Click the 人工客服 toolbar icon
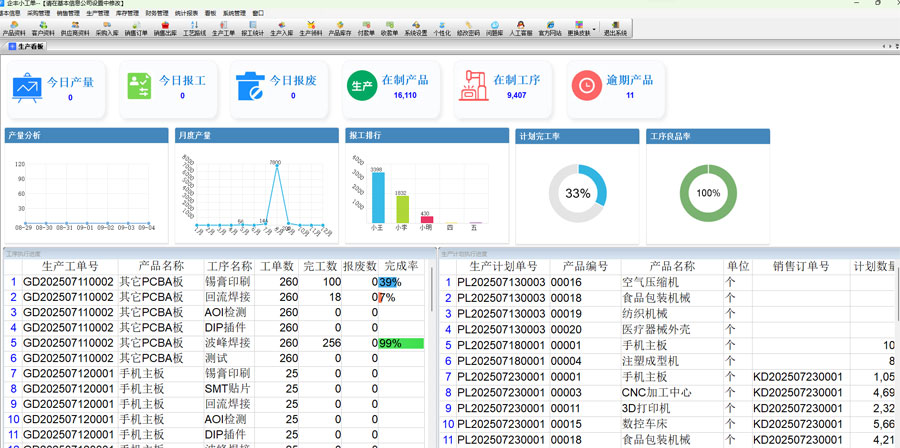The image size is (900, 448). (521, 27)
